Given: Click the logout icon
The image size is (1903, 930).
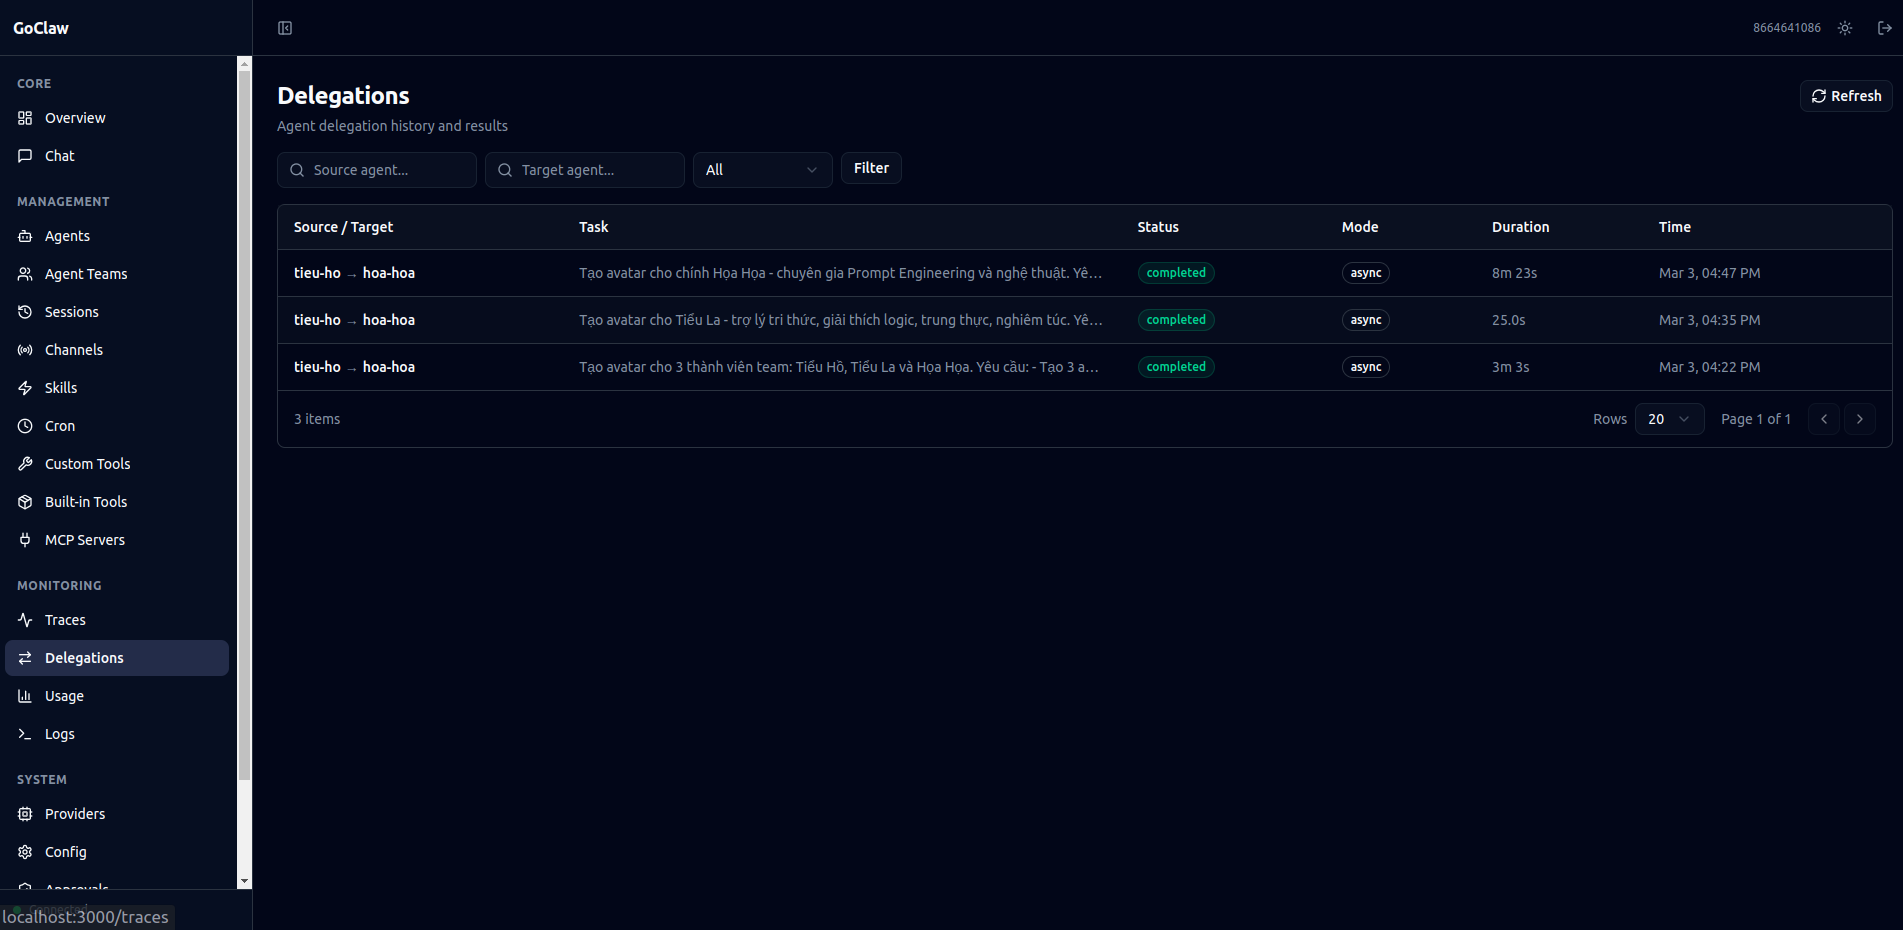Looking at the screenshot, I should click(1884, 28).
